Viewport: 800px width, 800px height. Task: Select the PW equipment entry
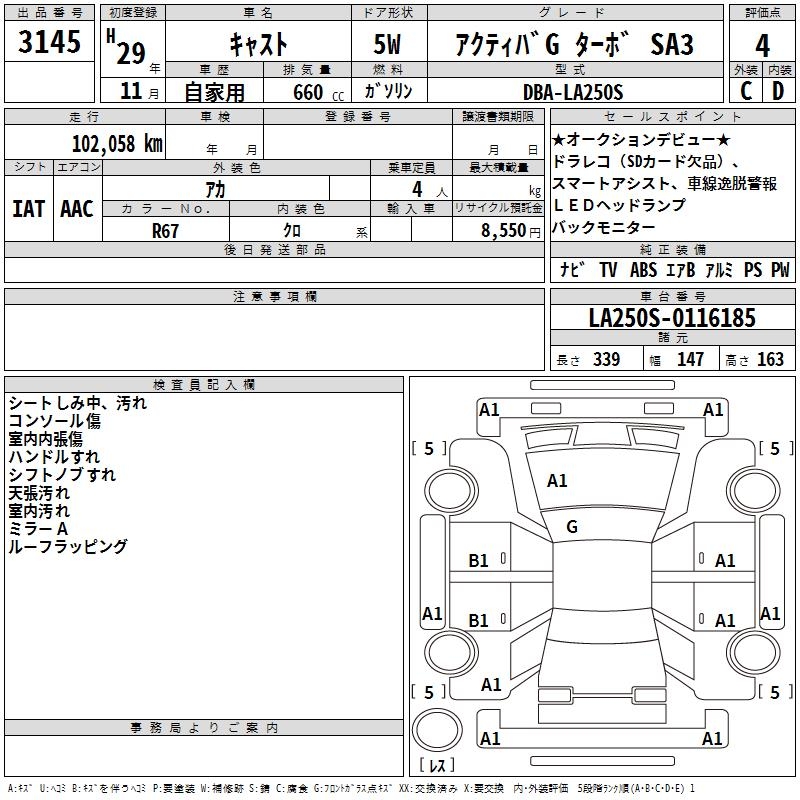(780, 269)
